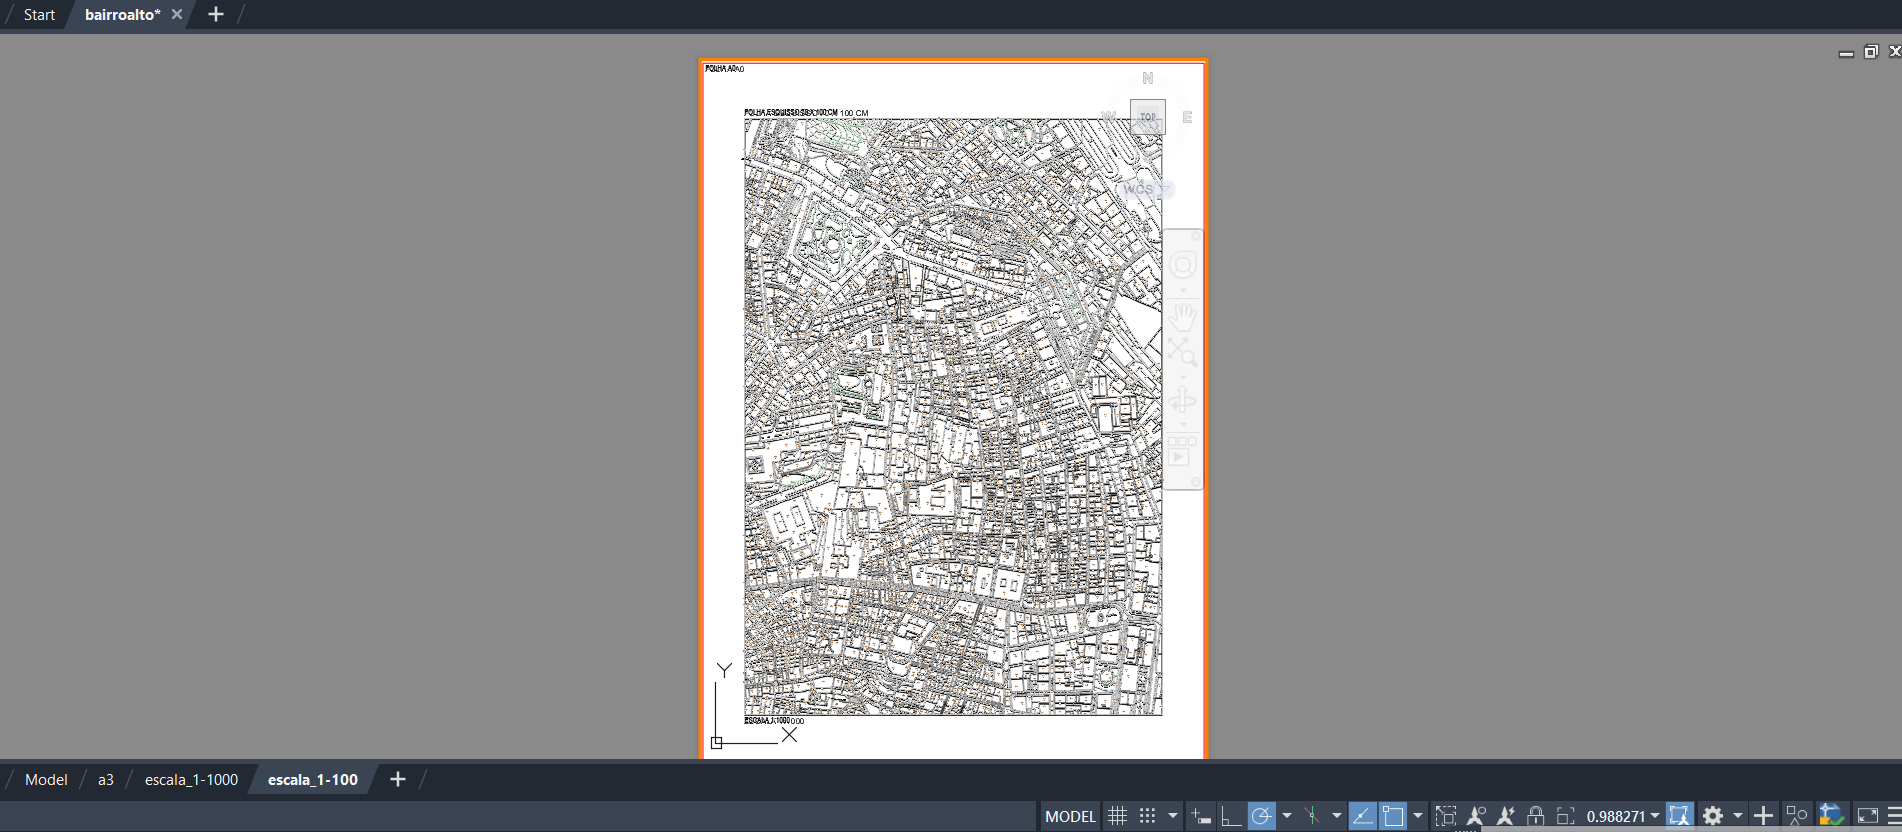Screen dimensions: 1902x832
Task: Toggle 2D Object Snap
Action: pyautogui.click(x=1393, y=816)
